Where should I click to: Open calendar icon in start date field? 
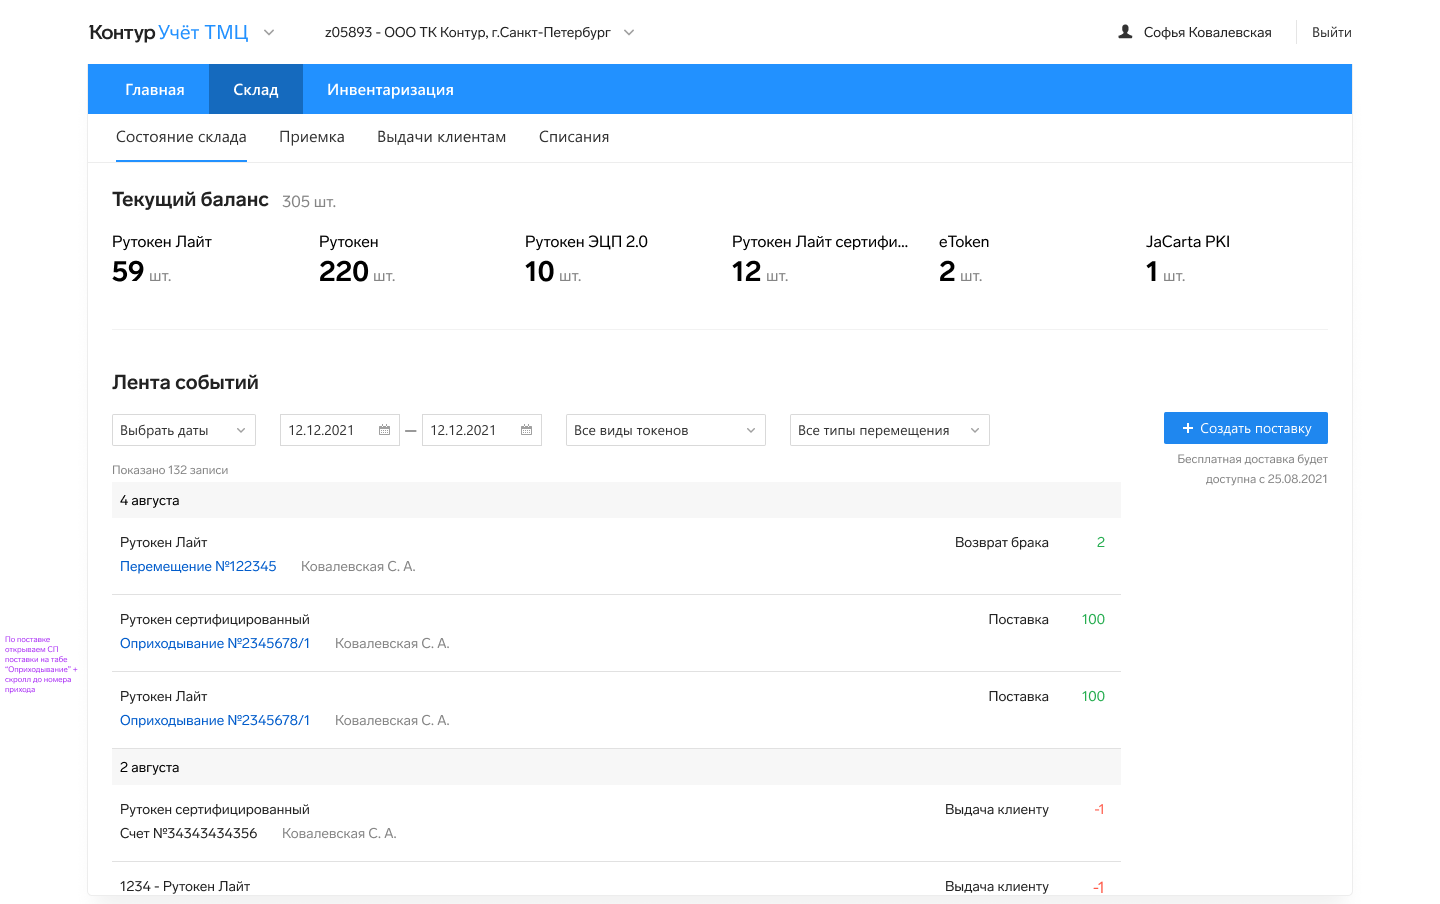(x=384, y=430)
